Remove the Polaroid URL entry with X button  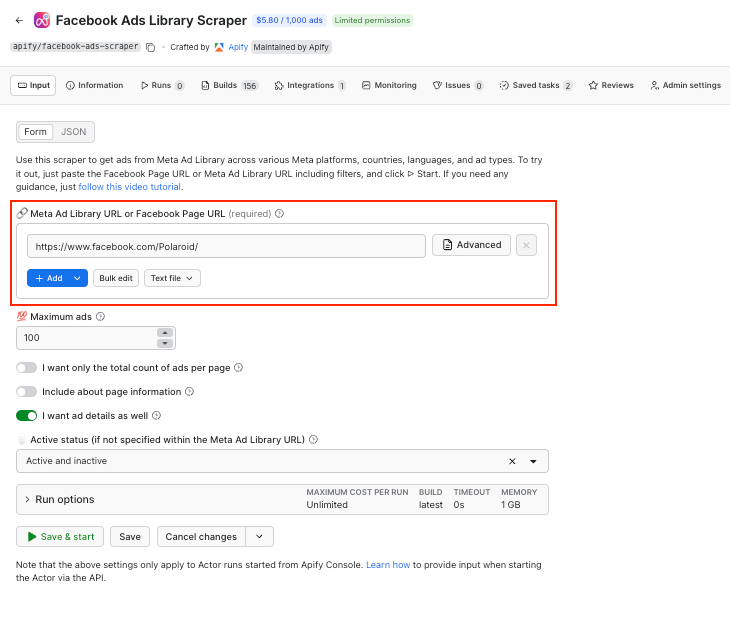click(526, 245)
